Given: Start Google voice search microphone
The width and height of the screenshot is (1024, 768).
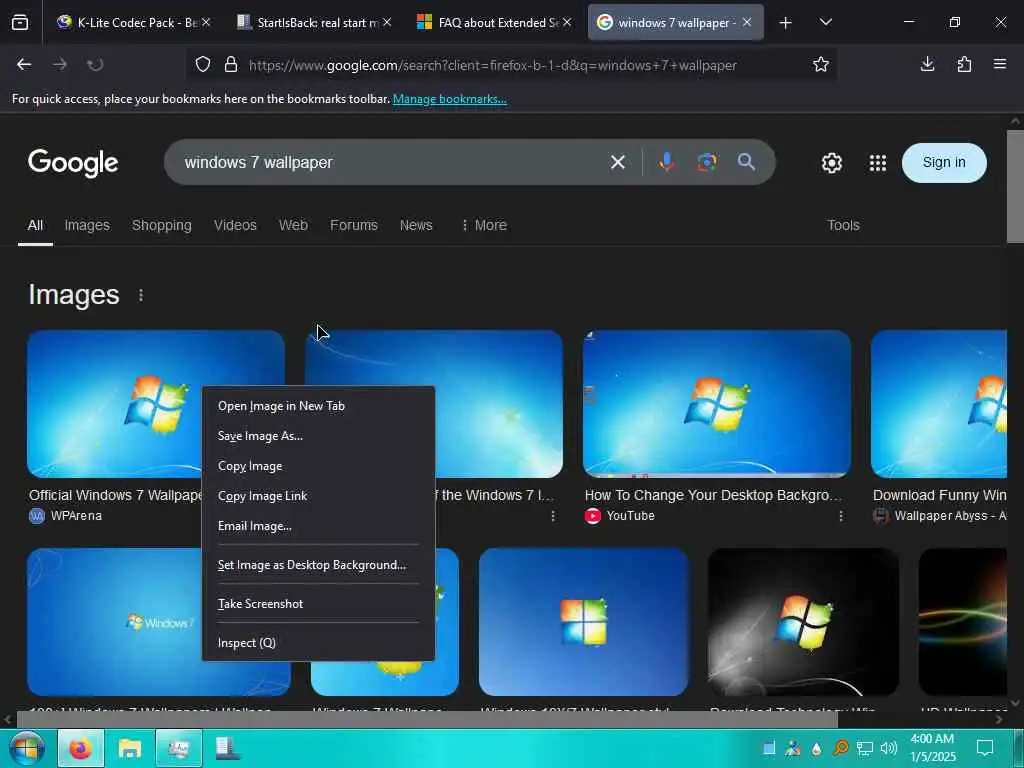Looking at the screenshot, I should 666,162.
